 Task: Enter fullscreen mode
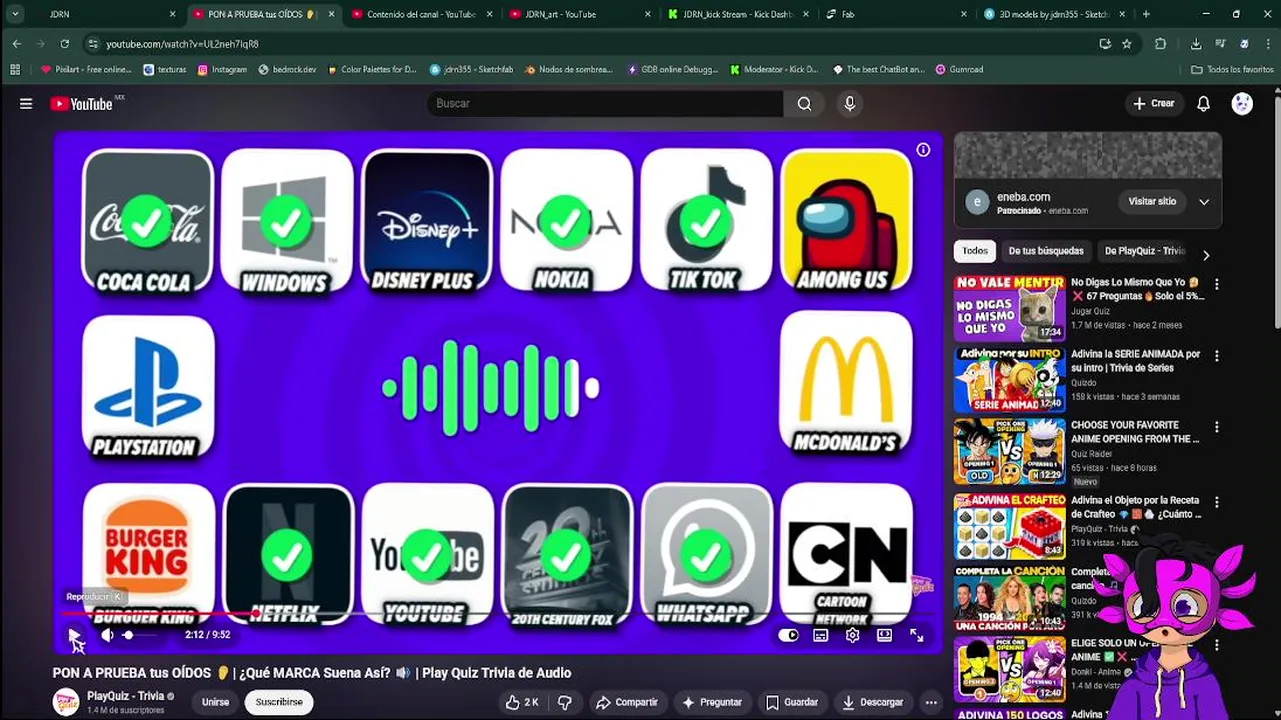click(x=916, y=635)
